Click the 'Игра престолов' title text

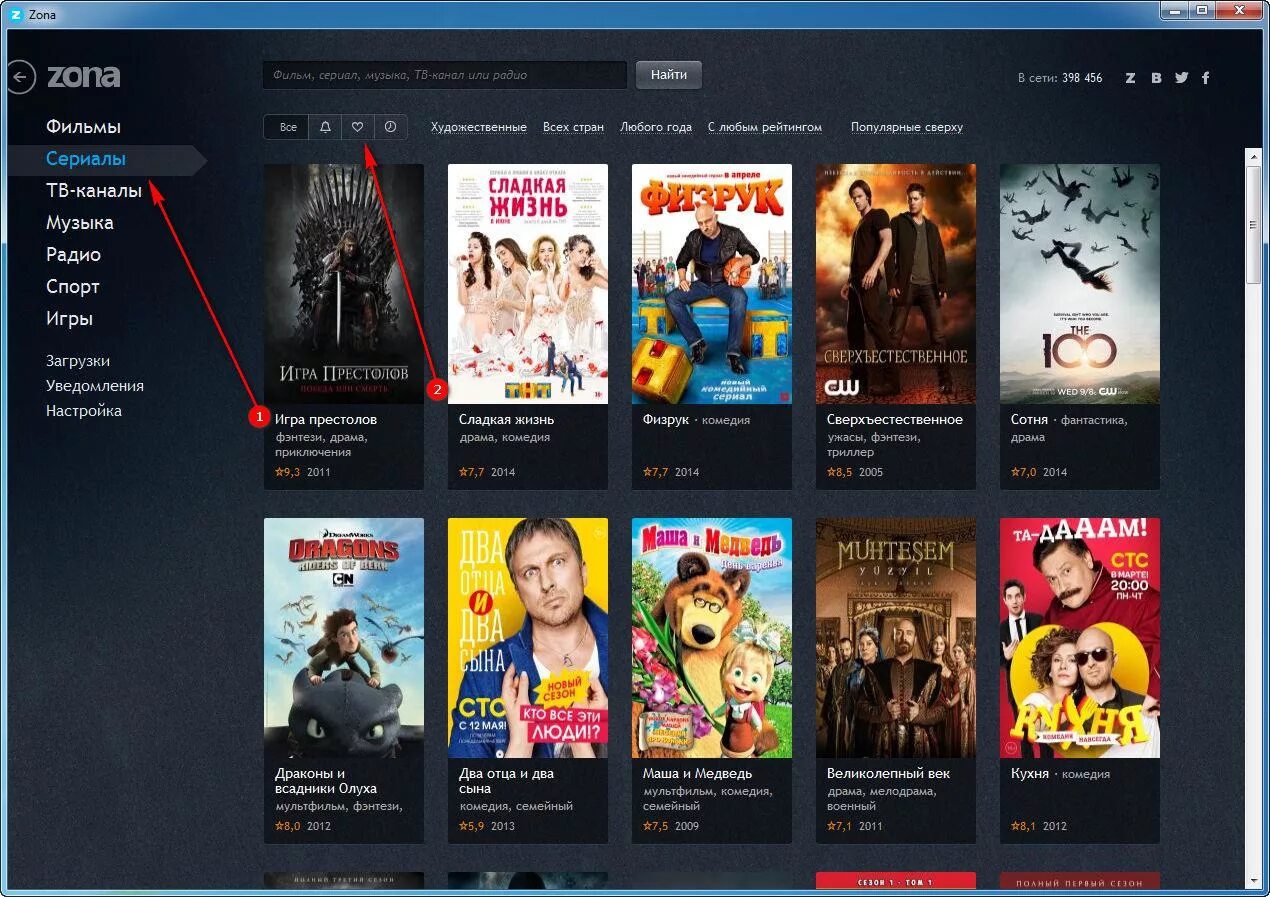[x=326, y=420]
